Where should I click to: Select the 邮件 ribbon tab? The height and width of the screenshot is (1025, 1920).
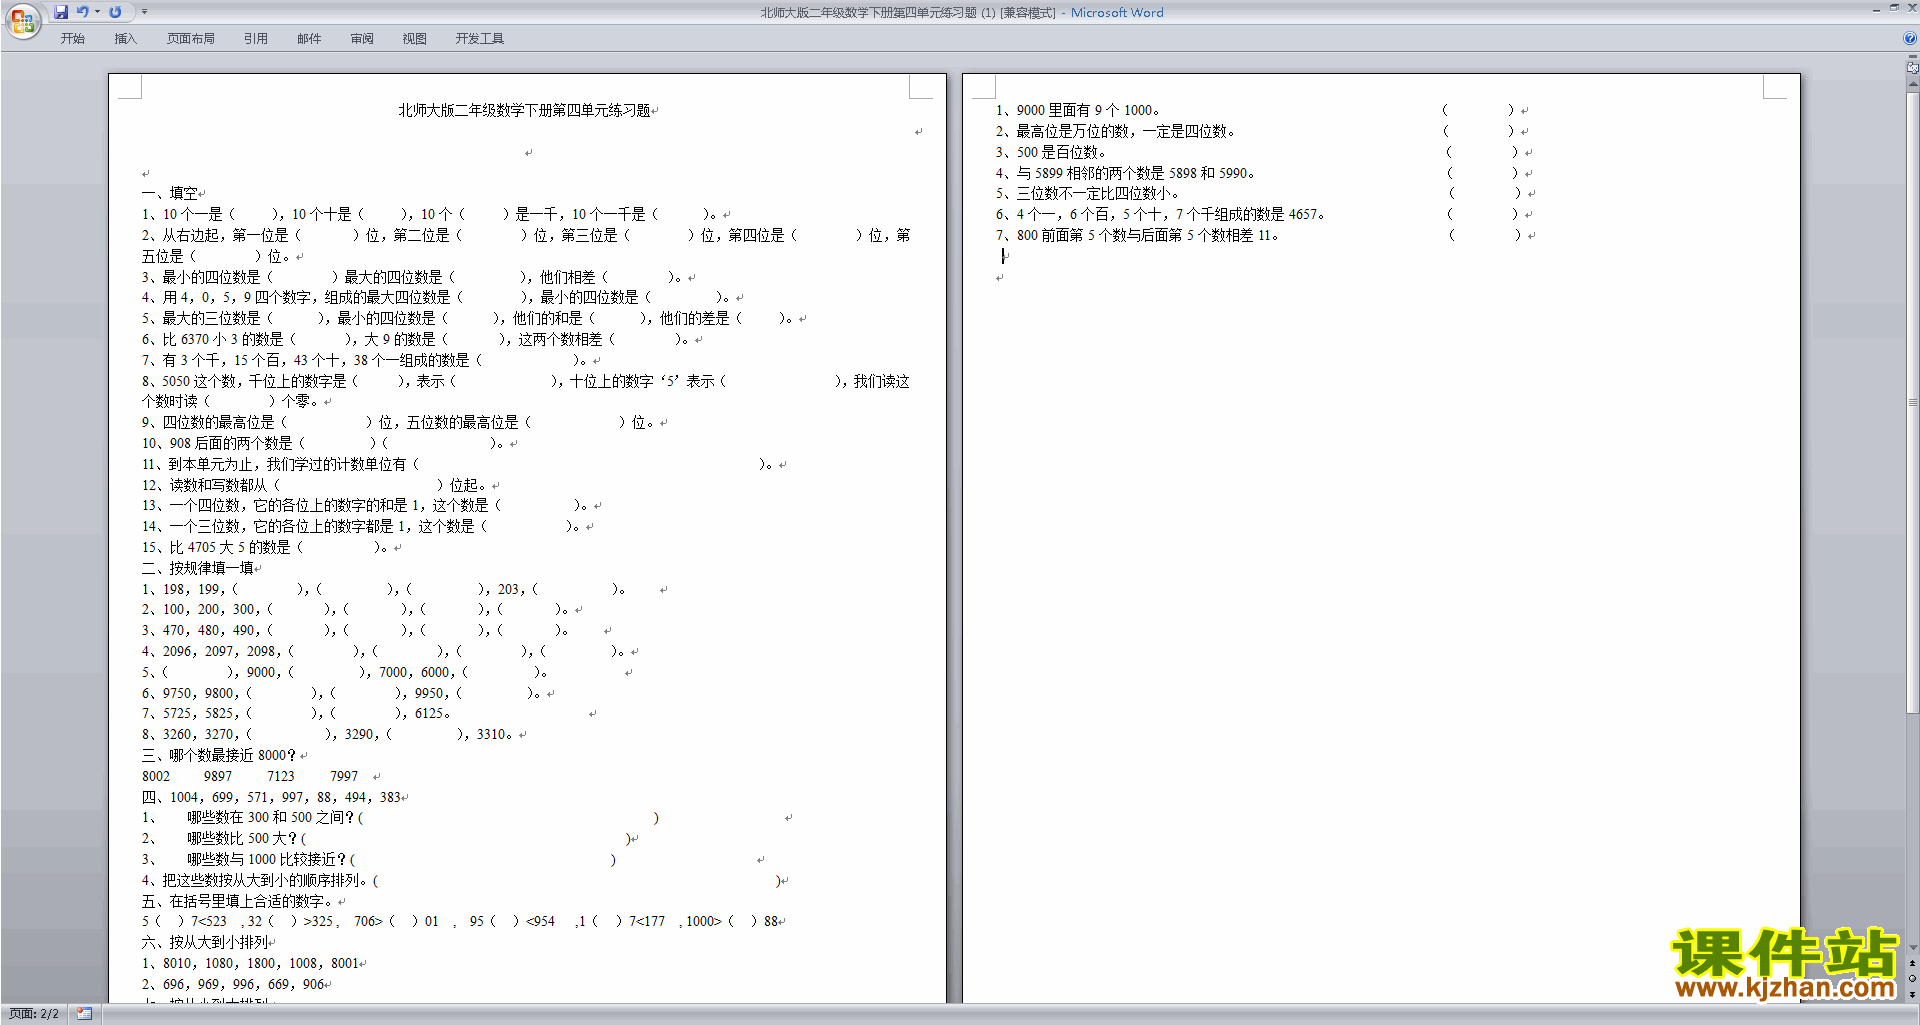[309, 39]
